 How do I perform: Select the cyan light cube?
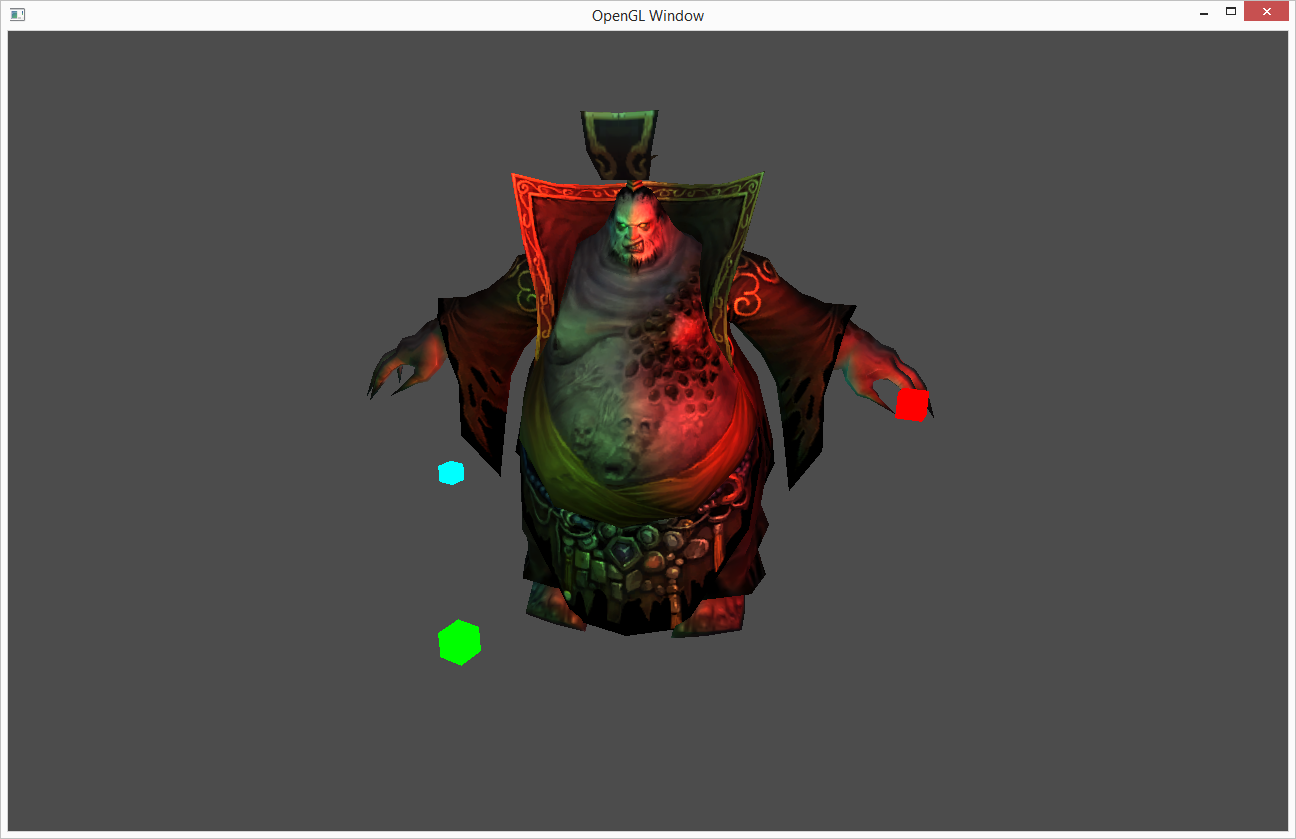(x=451, y=473)
